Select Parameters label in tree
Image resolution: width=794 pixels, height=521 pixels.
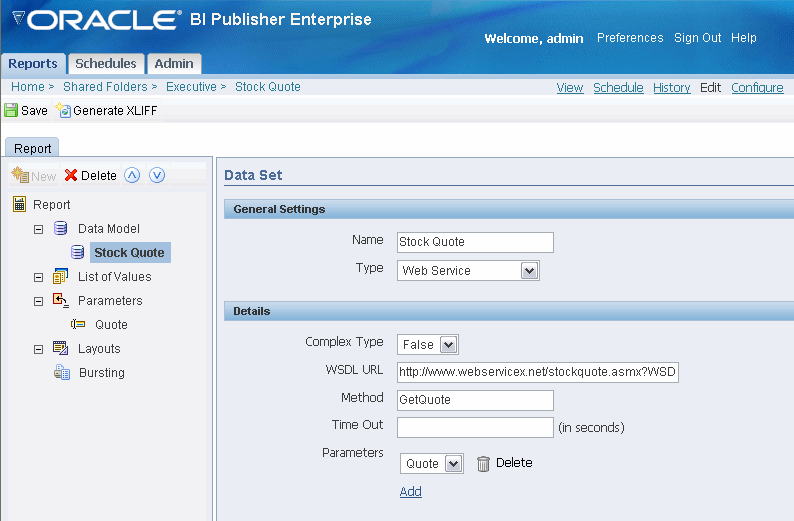tap(110, 301)
